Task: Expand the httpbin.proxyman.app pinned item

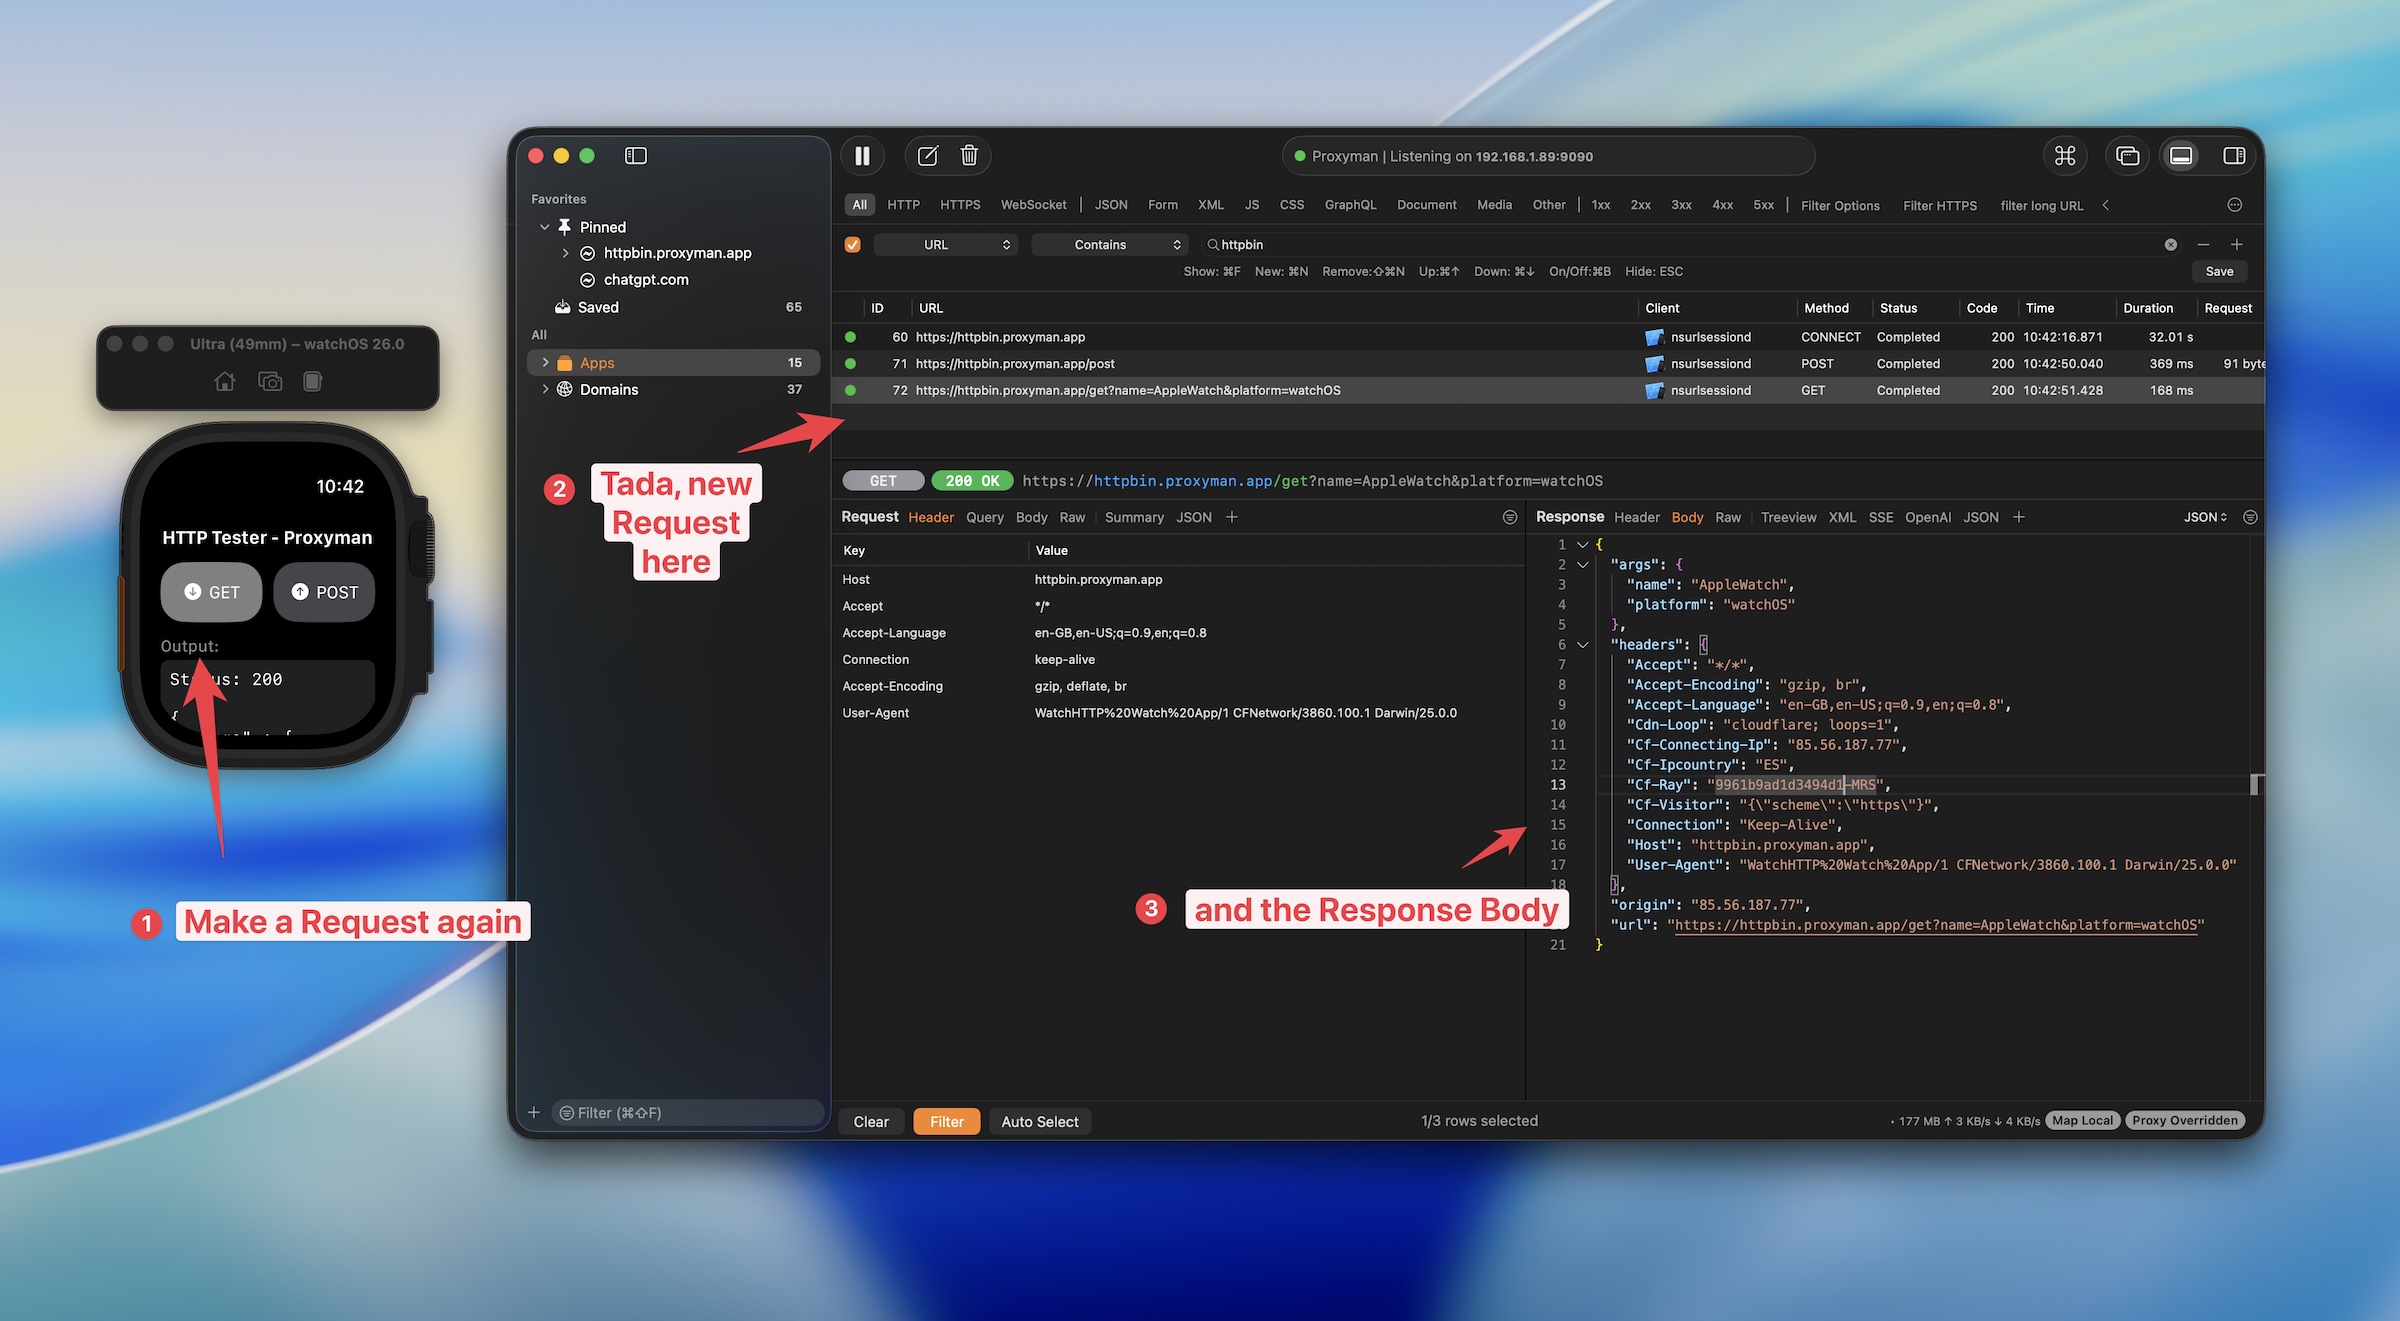Action: click(x=568, y=253)
